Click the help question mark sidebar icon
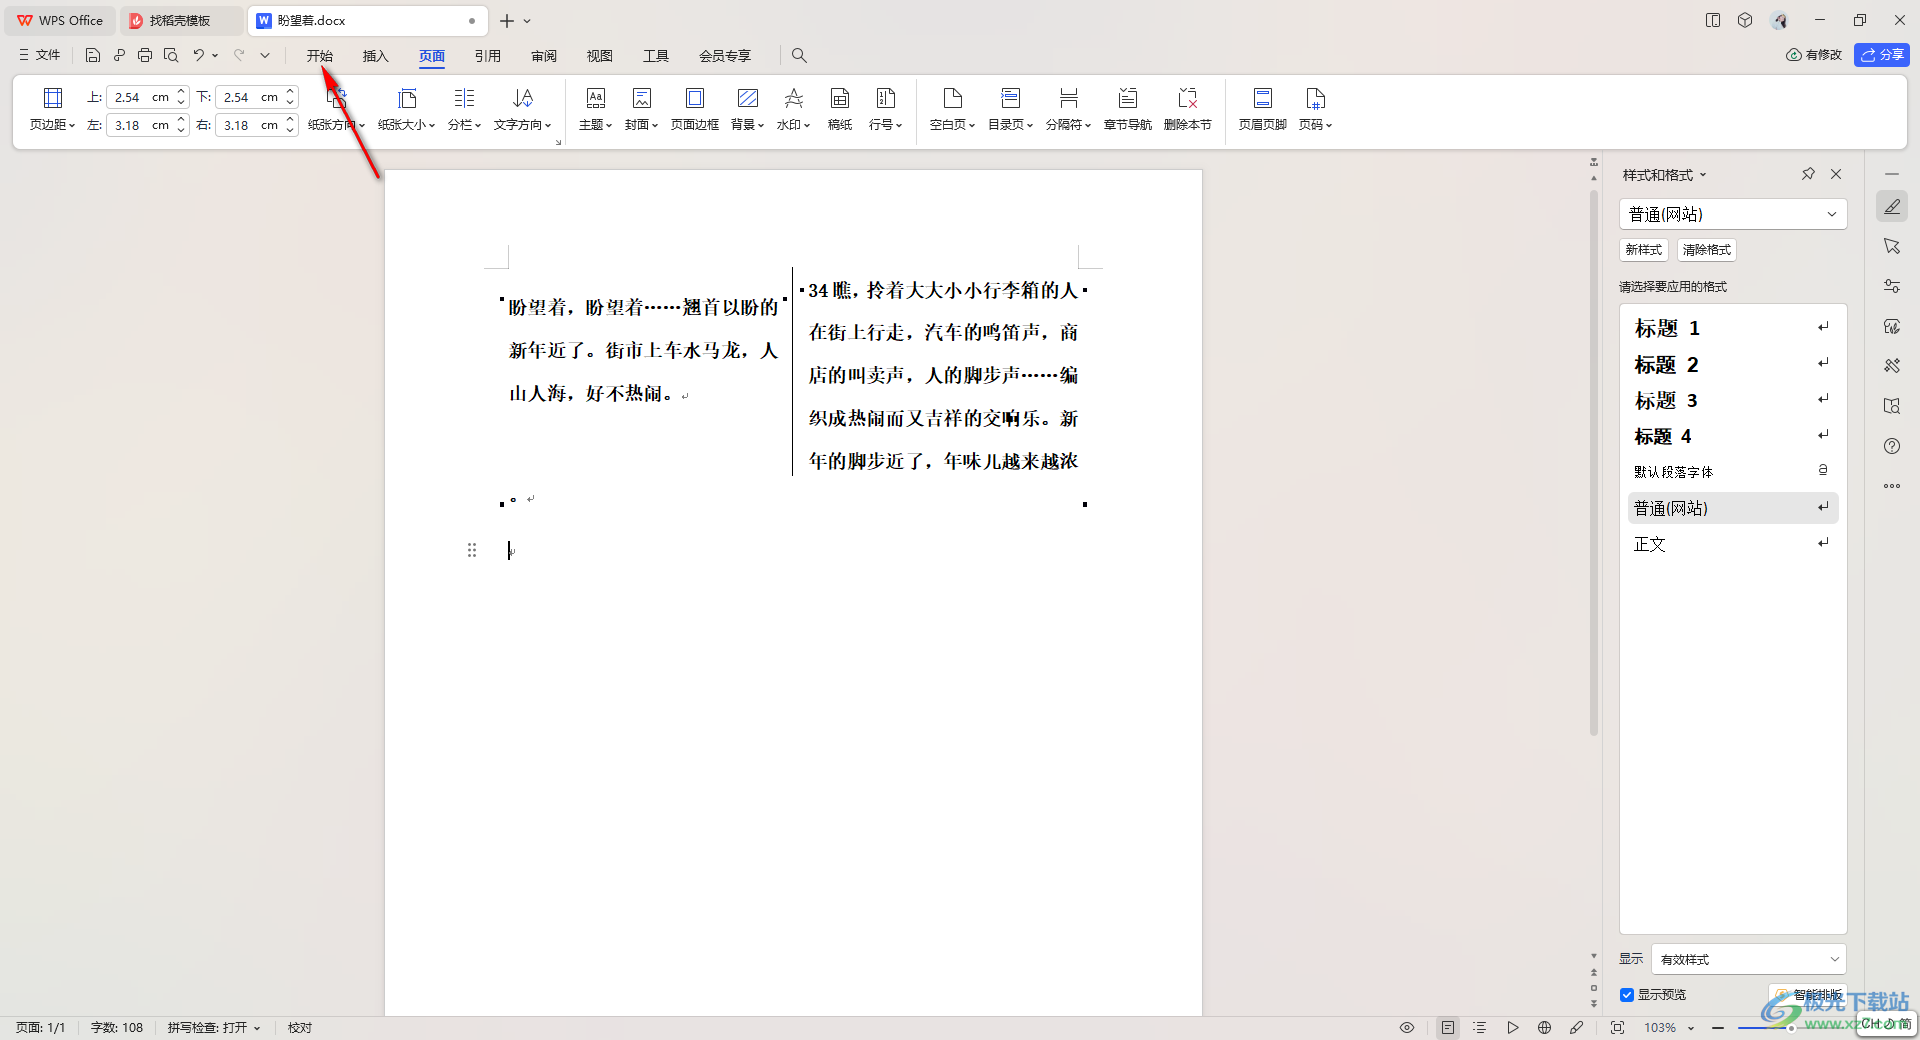 (x=1892, y=446)
